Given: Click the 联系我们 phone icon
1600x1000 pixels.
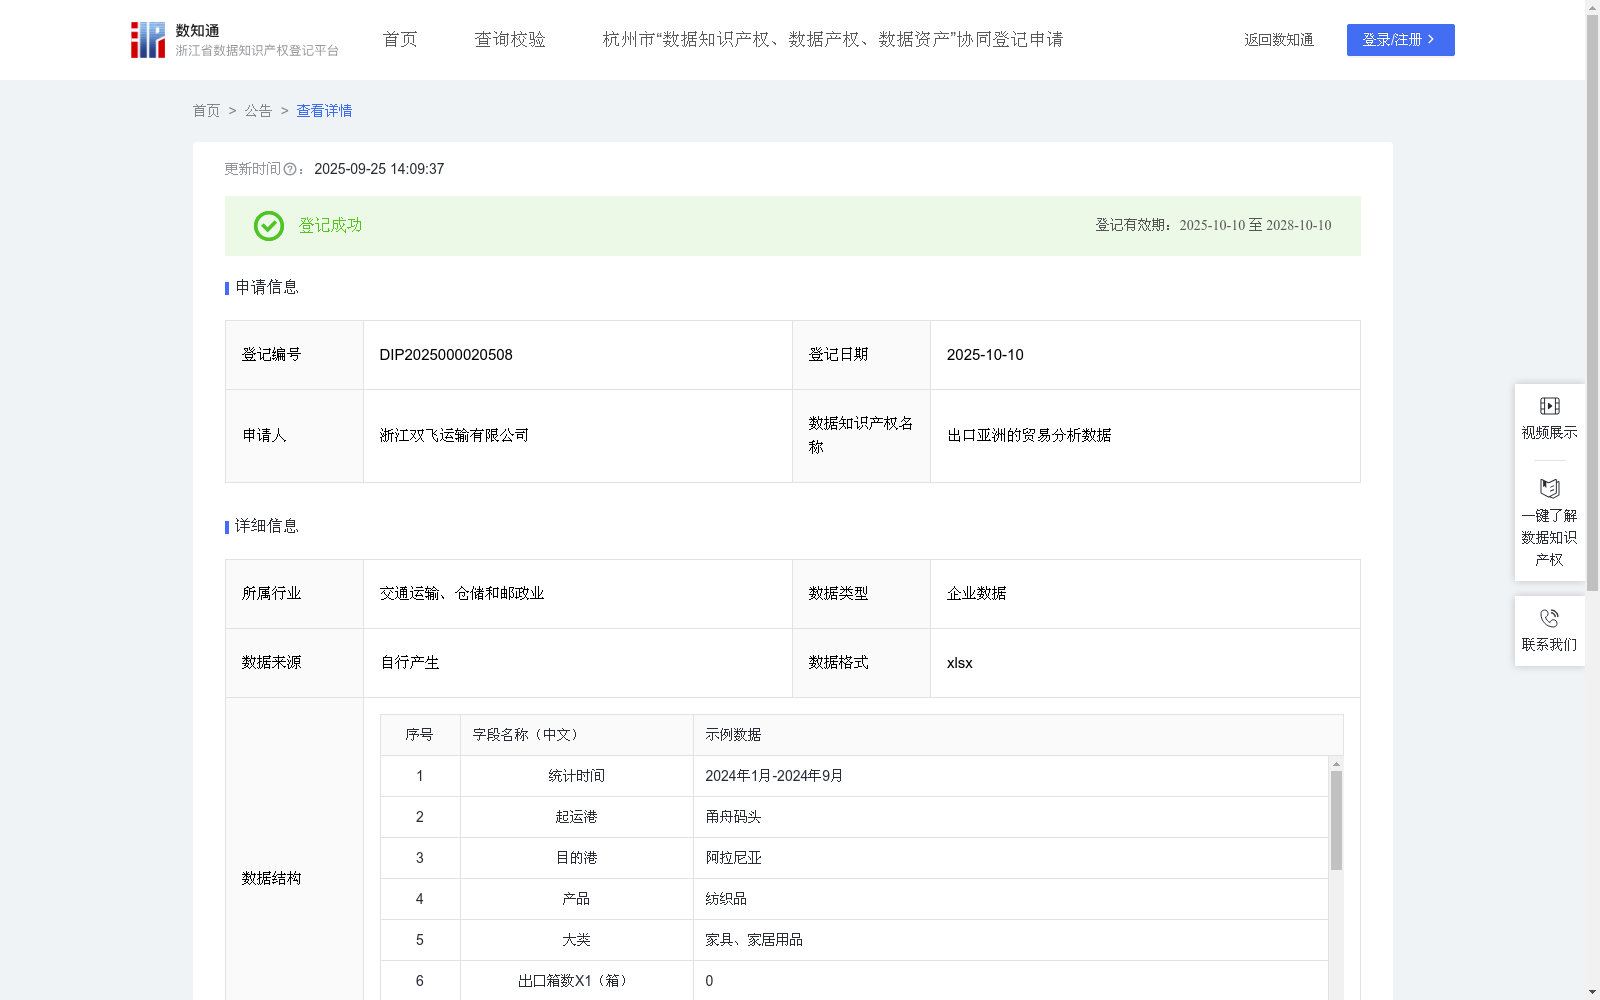Looking at the screenshot, I should pos(1549,618).
